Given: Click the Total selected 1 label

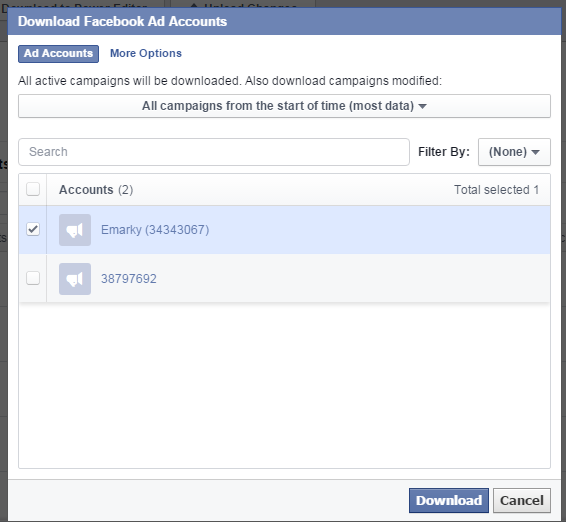Looking at the screenshot, I should click(x=496, y=190).
